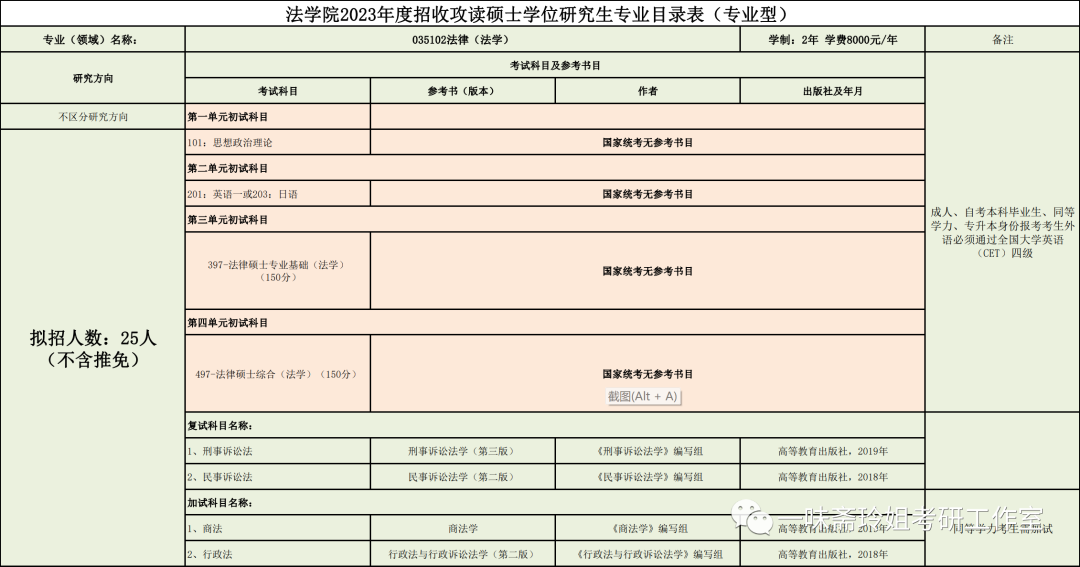
Task: Click the 截图(Alt + A) tooltip
Action: [643, 396]
